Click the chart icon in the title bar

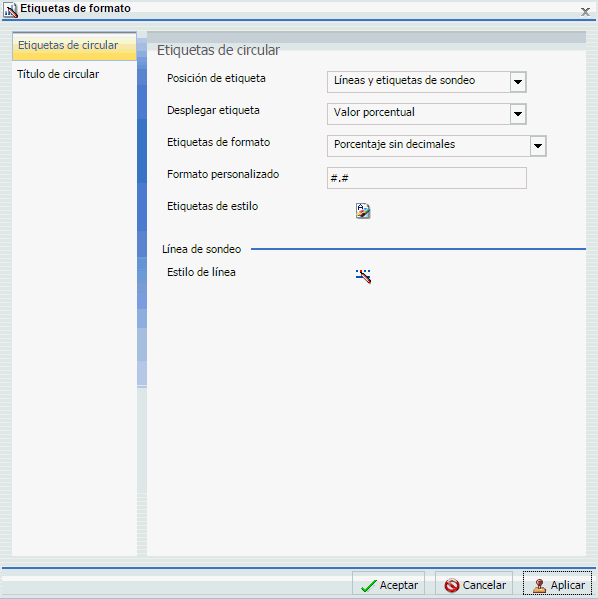click(10, 10)
